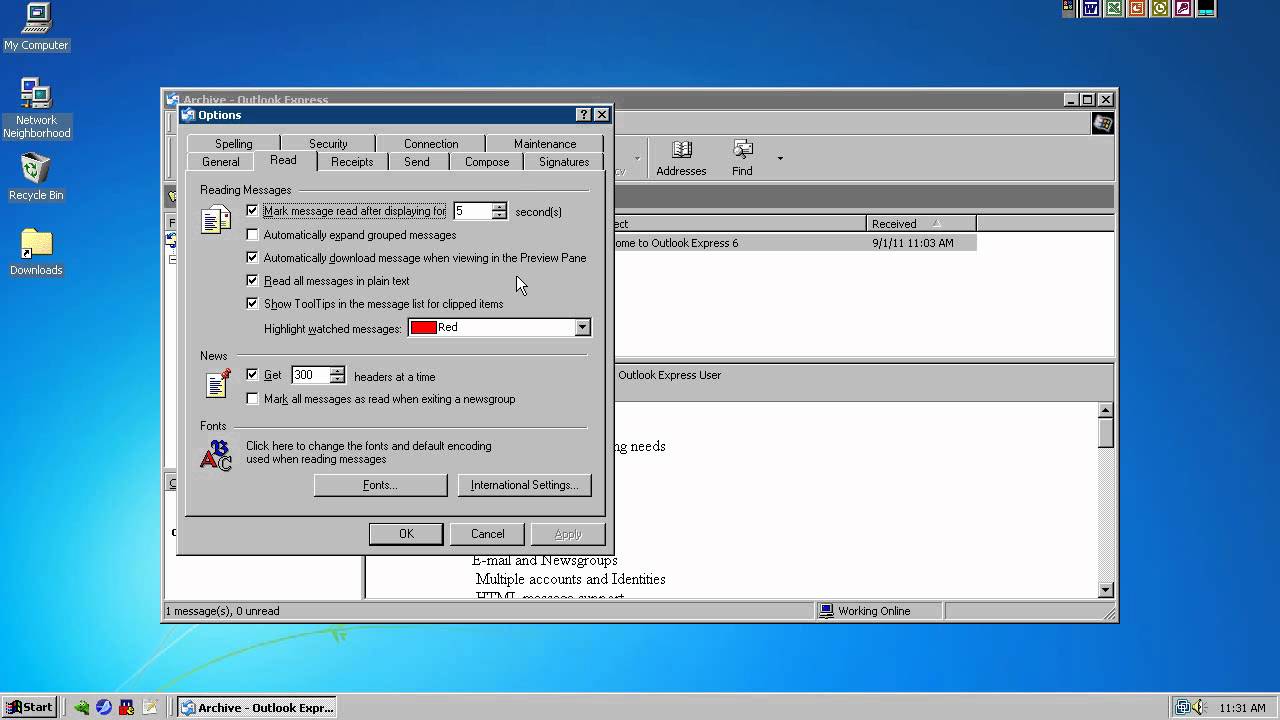Image resolution: width=1280 pixels, height=720 pixels.
Task: Click Archive - Outlook Express taskbar button
Action: pyautogui.click(x=256, y=707)
